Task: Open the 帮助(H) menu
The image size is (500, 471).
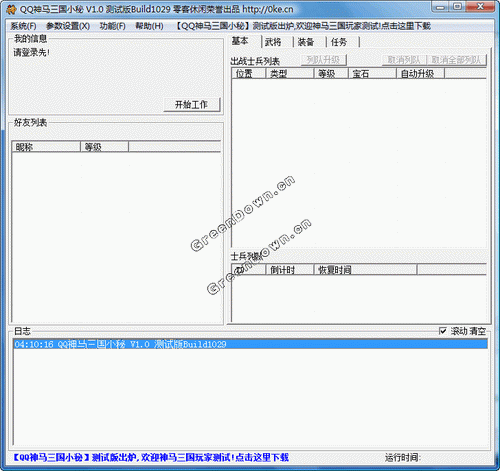Action: coord(149,26)
